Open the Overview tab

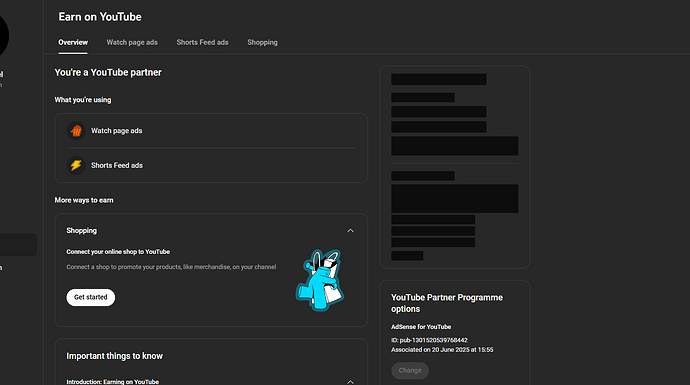73,42
